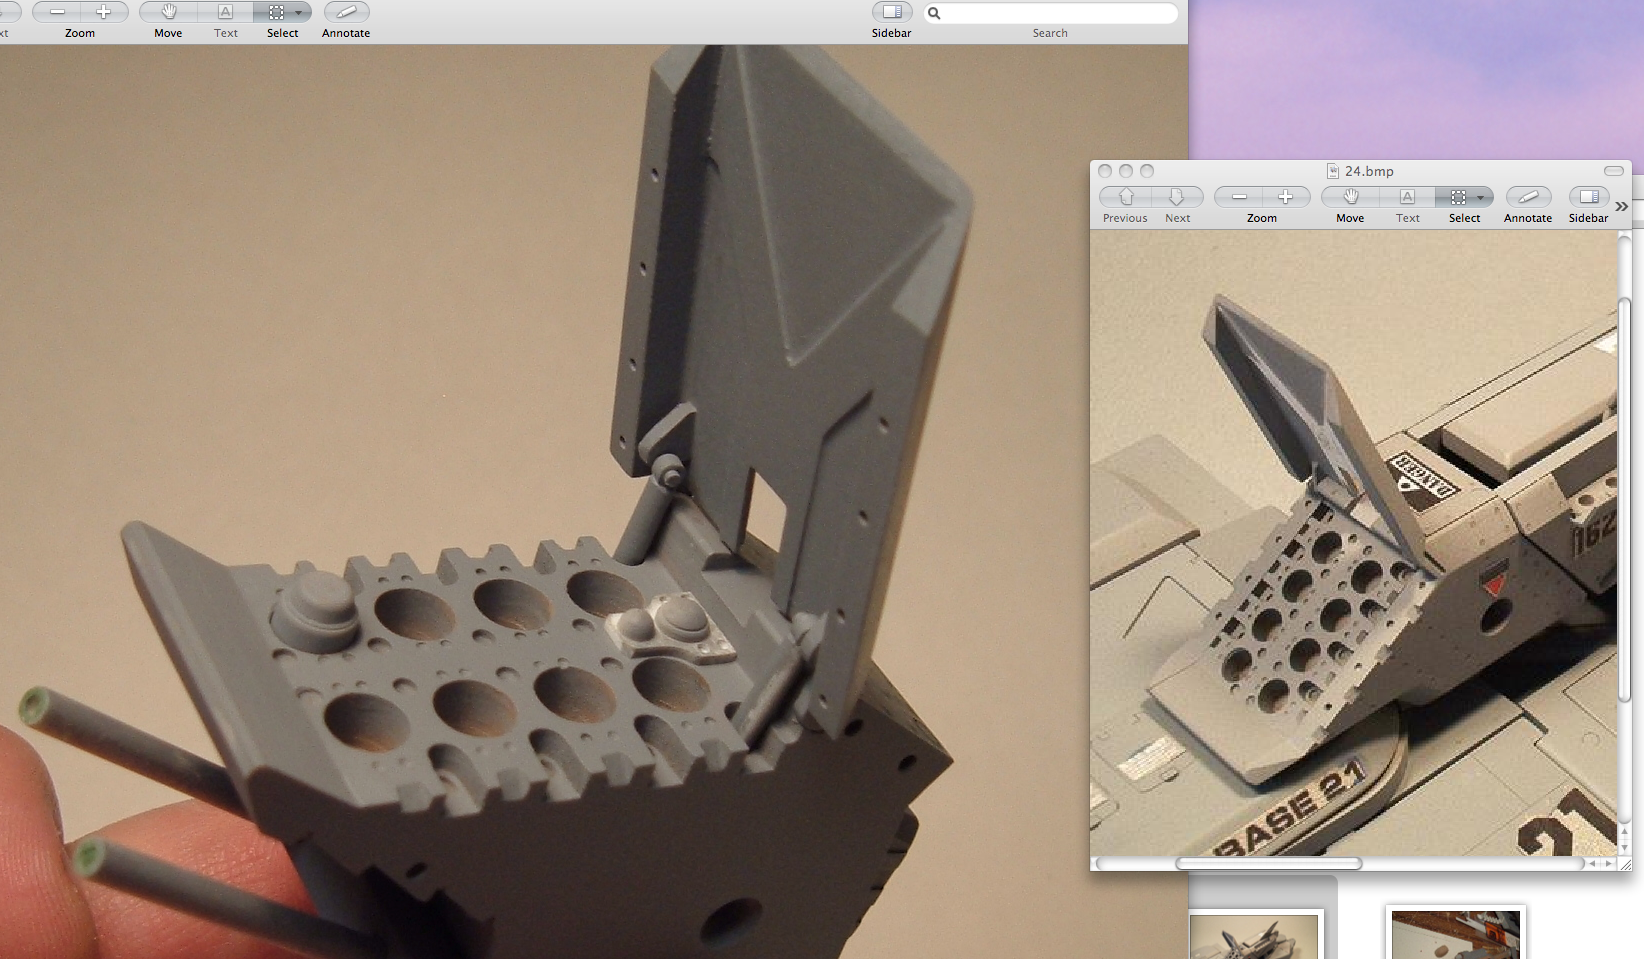1644x959 pixels.
Task: Zoom out in the large Preview window
Action: coord(57,12)
